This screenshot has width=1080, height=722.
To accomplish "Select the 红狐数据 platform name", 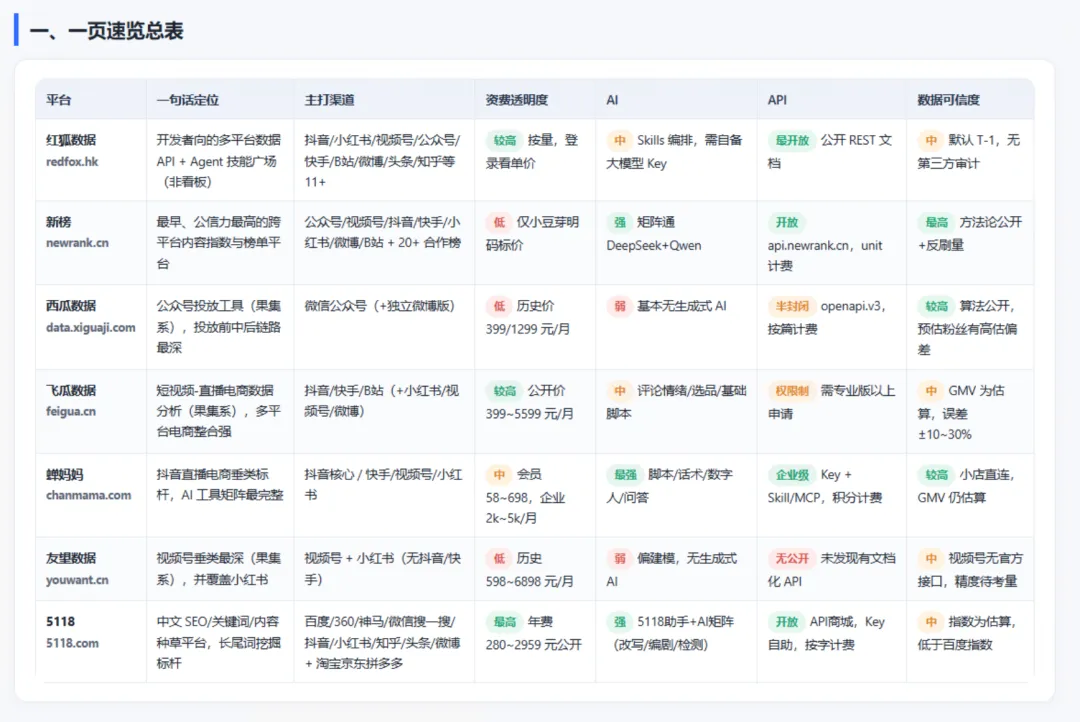I will 71,140.
